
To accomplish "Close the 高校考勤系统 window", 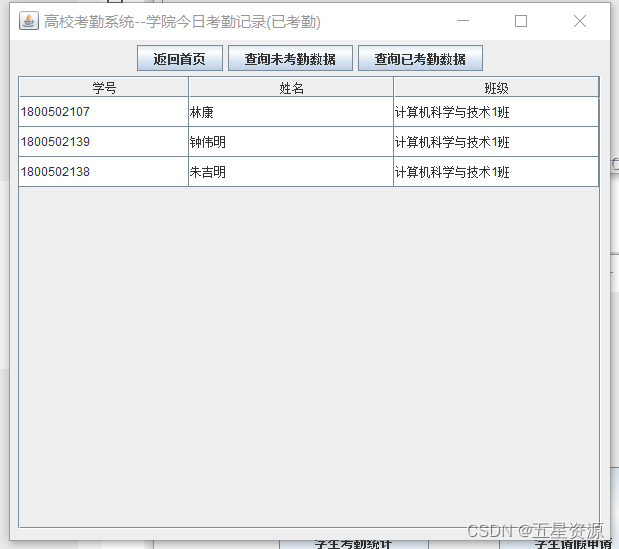I will tap(580, 21).
